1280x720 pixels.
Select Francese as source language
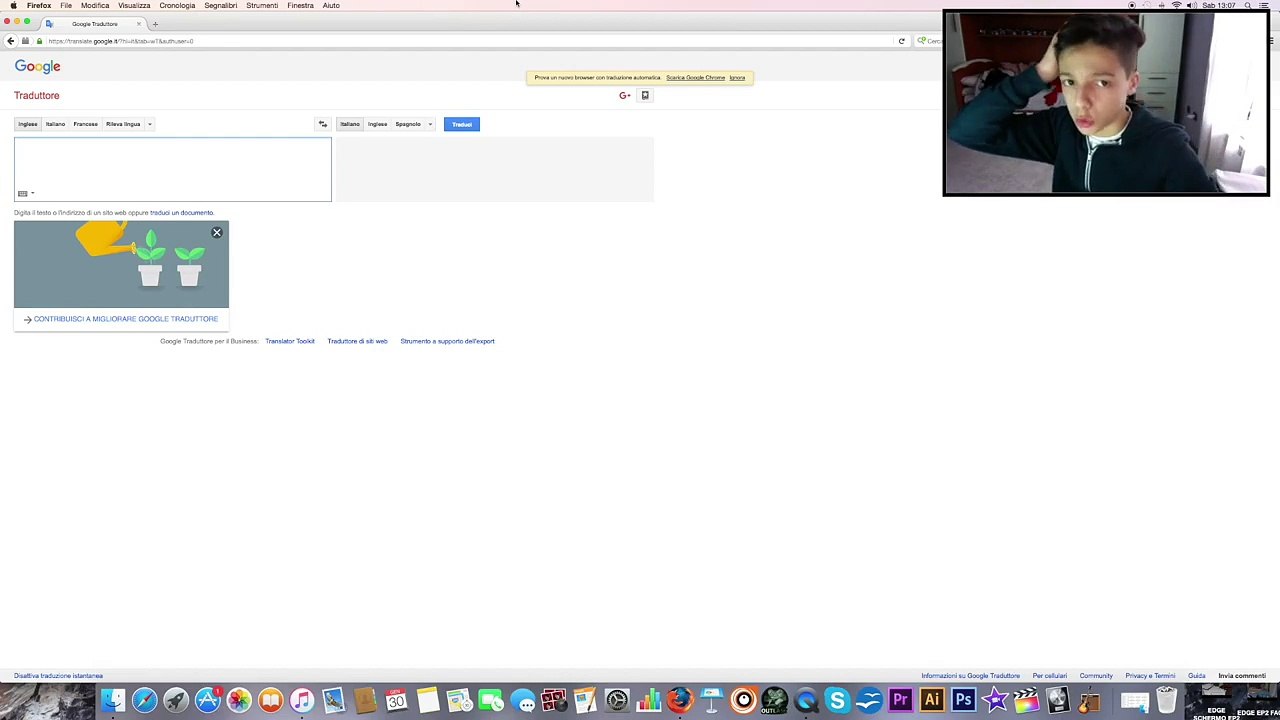[85, 124]
